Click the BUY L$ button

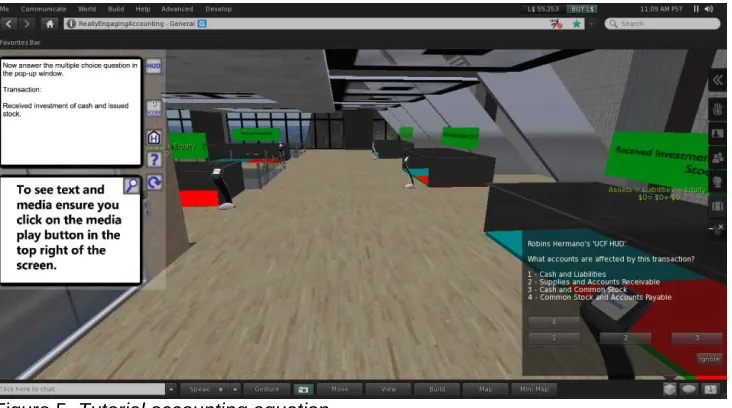[582, 9]
